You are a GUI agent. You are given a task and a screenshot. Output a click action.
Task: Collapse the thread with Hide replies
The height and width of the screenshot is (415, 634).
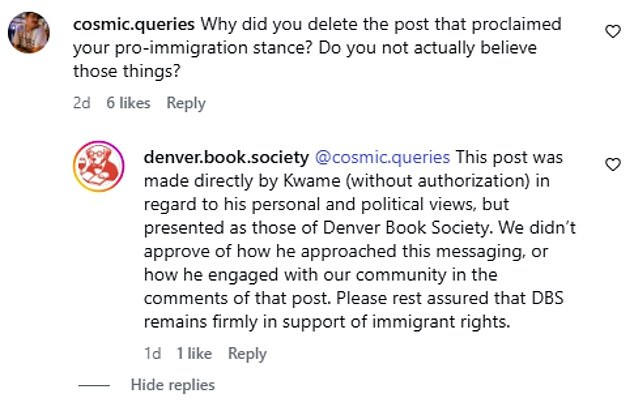tap(172, 385)
